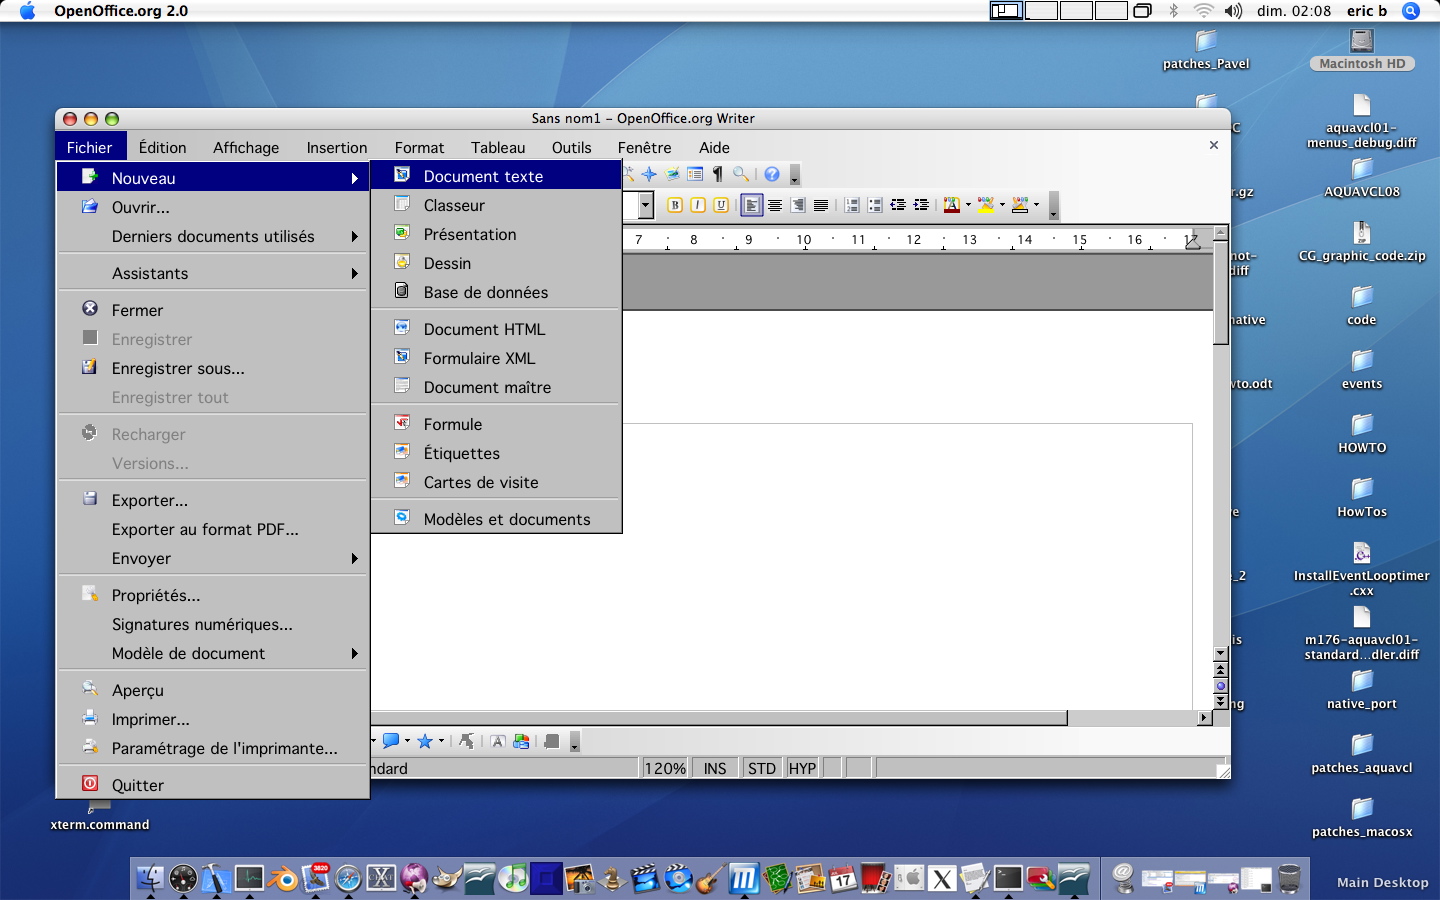Choose Présentation from the submenu
The height and width of the screenshot is (900, 1440).
(496, 234)
